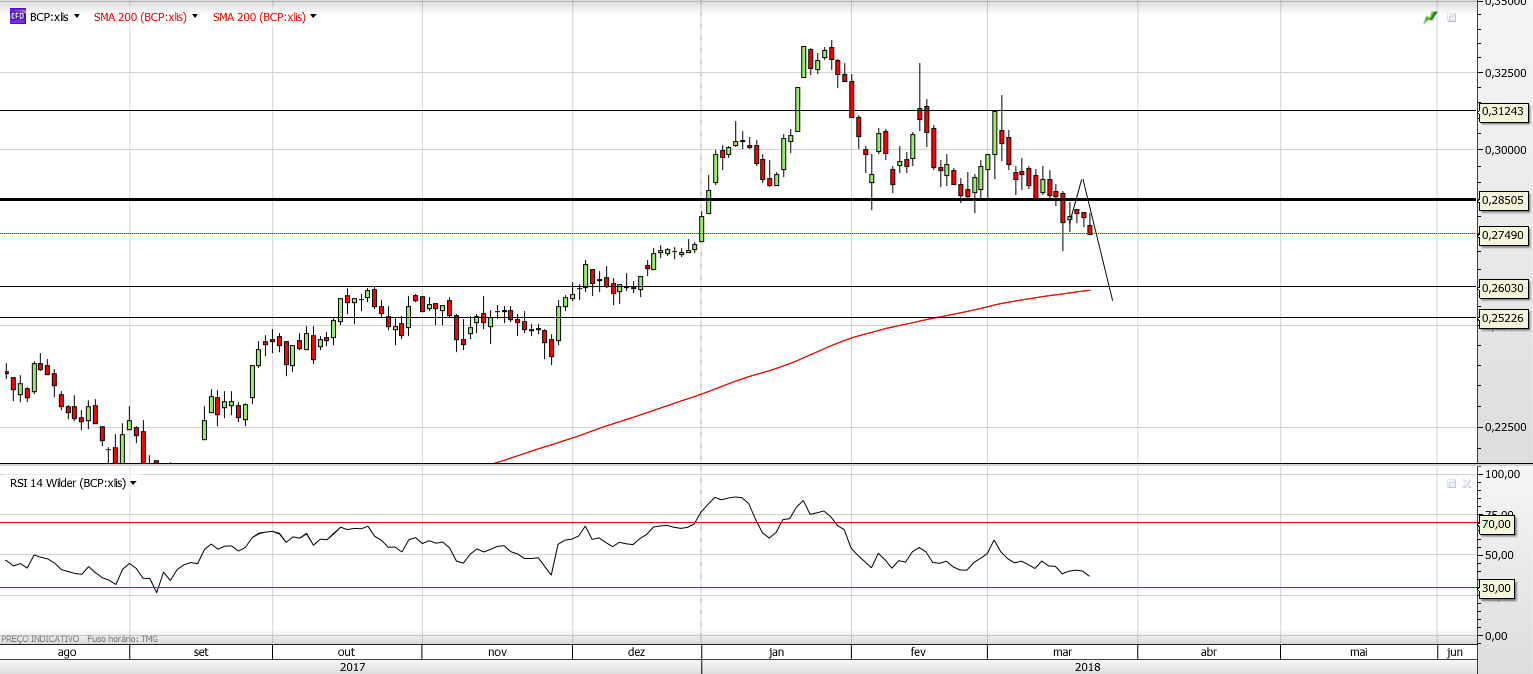Click the 0,22500 price axis value
Viewport: 1533px width, 674px height.
click(1505, 427)
